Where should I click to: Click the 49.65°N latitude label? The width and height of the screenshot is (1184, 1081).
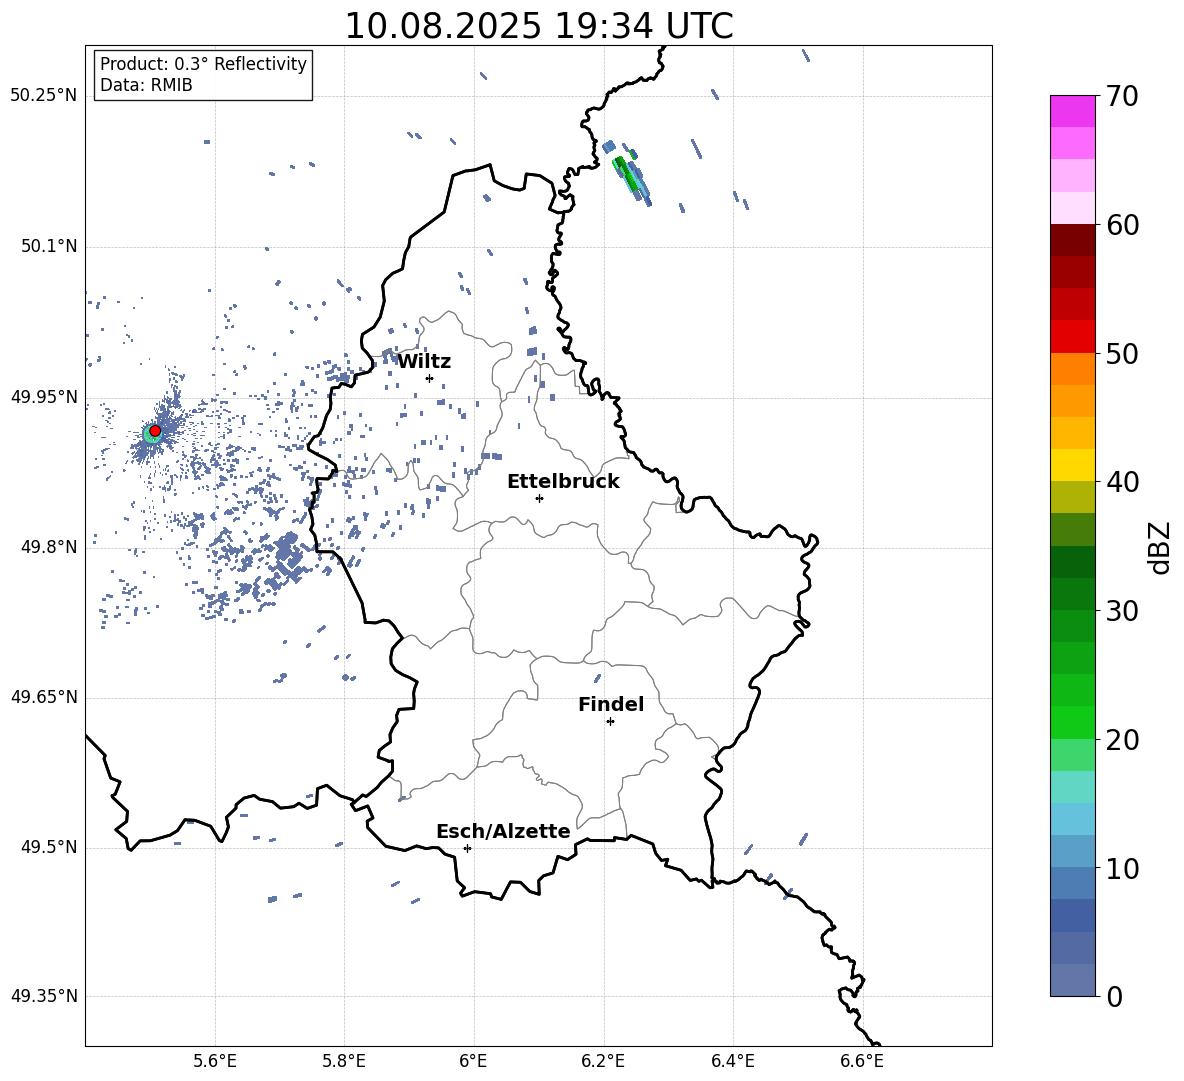44,696
